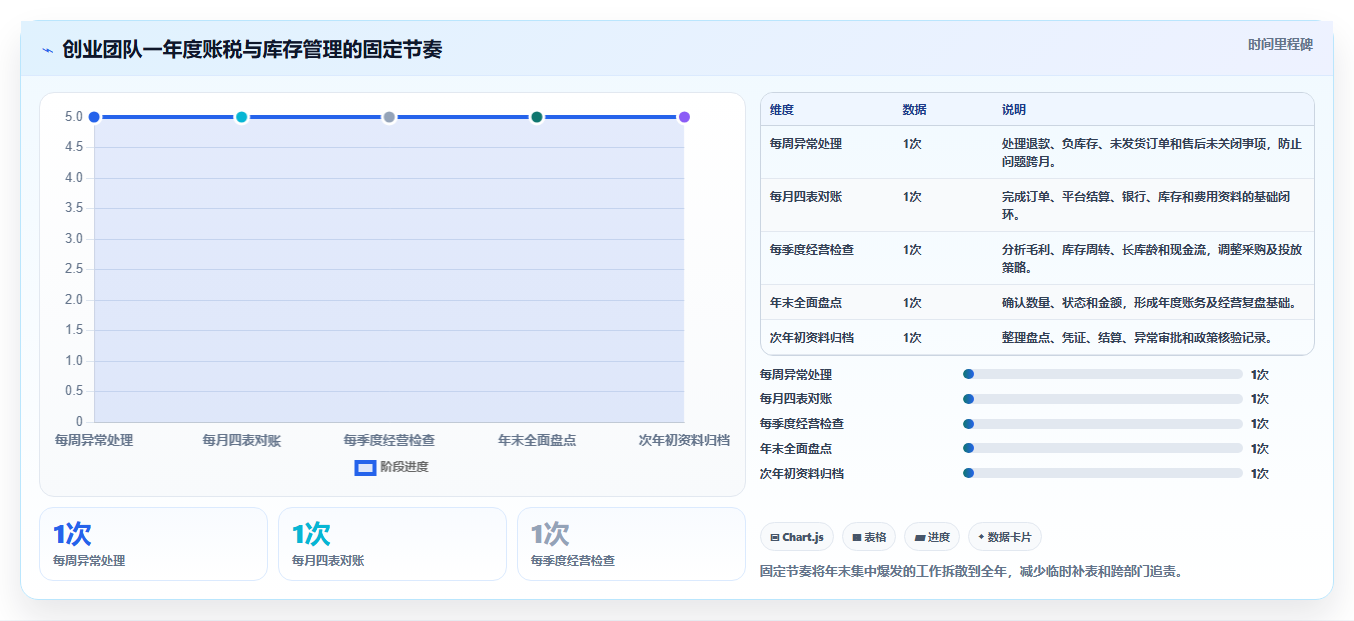Click the 次年初资料归档 progress bar

pos(1103,473)
